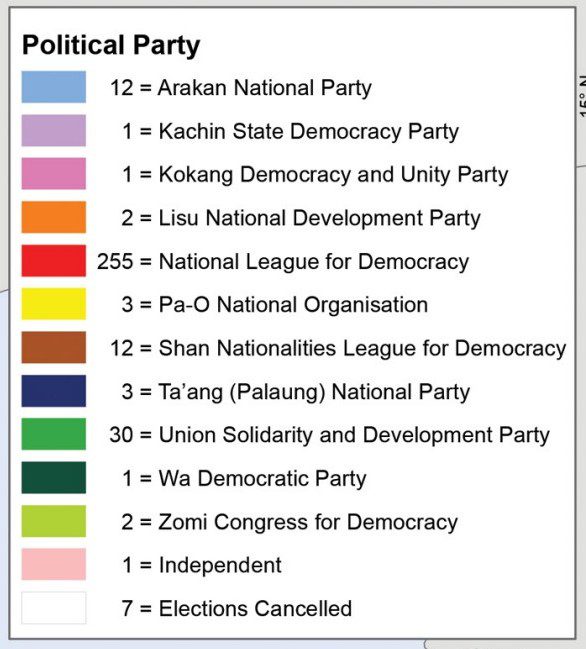The width and height of the screenshot is (586, 649).
Task: Select the orange Lisu National Development swatch
Action: click(x=54, y=217)
